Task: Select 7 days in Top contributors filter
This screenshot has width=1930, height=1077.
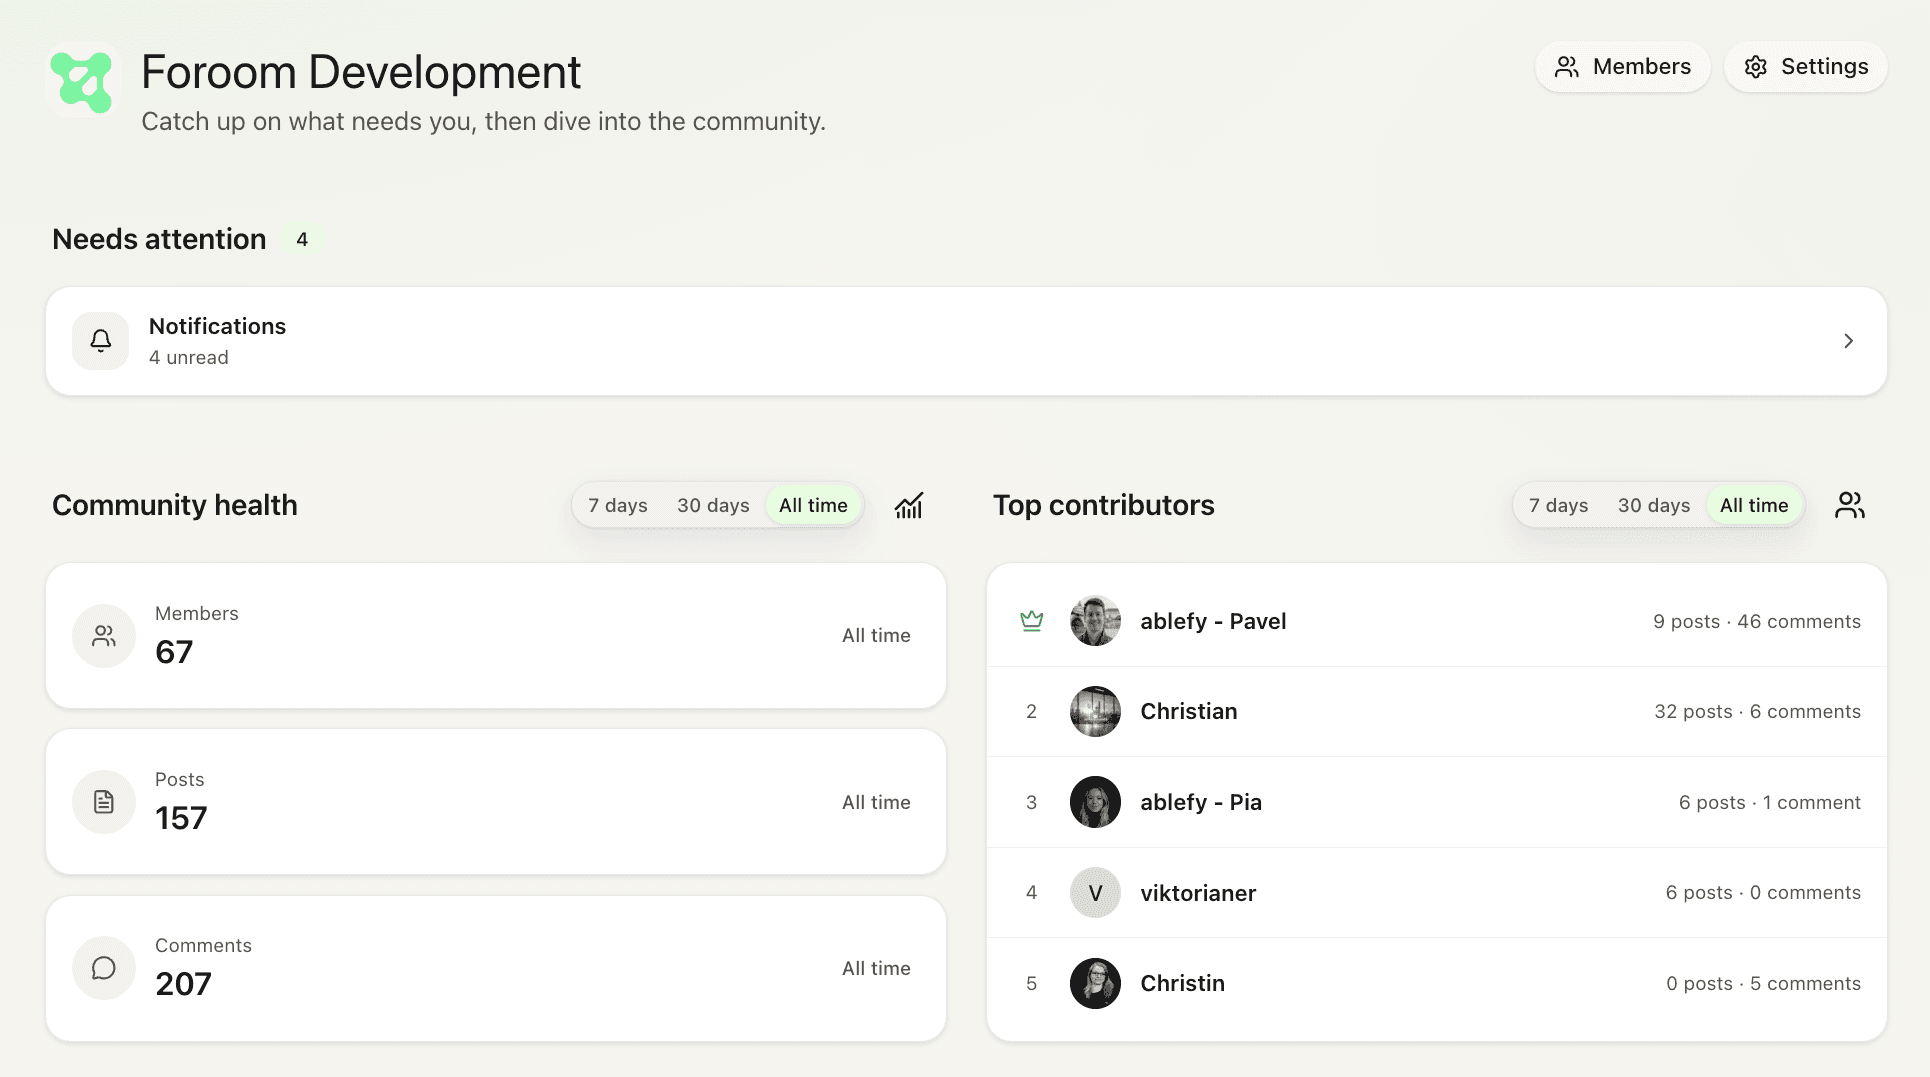Action: [x=1559, y=506]
